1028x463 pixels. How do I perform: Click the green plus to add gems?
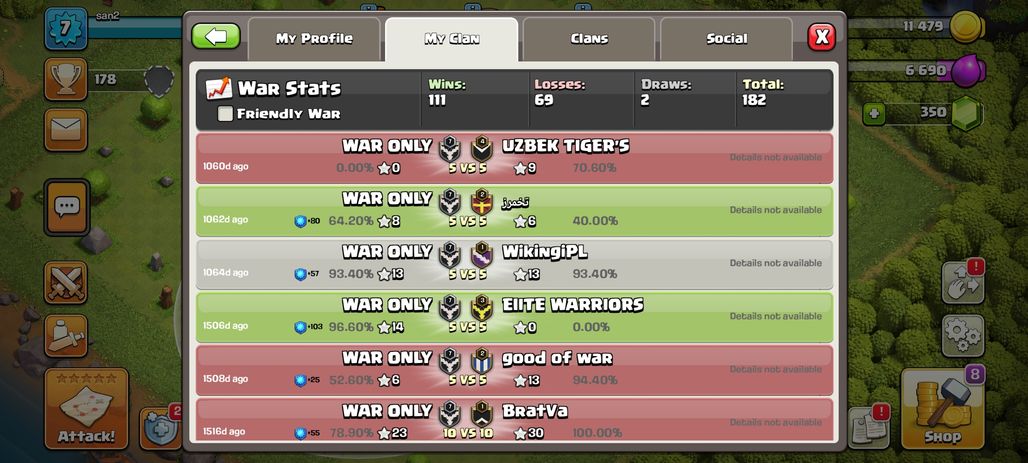point(873,113)
